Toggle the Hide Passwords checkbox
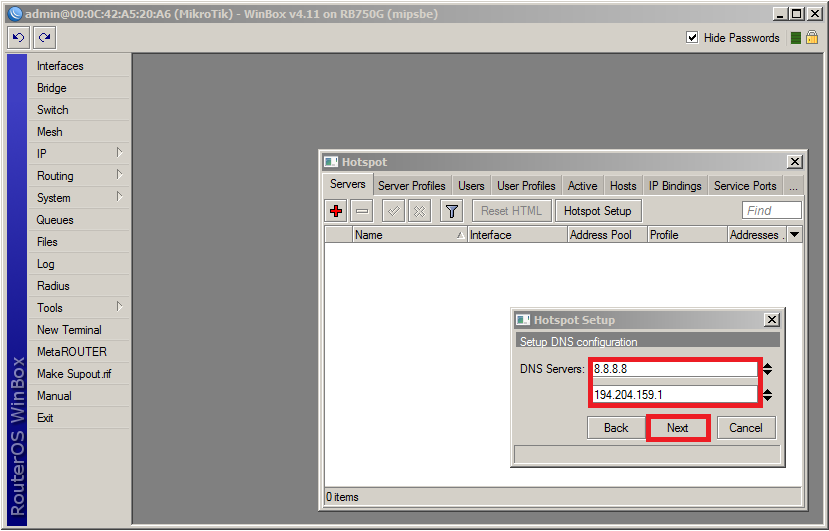 coord(692,38)
